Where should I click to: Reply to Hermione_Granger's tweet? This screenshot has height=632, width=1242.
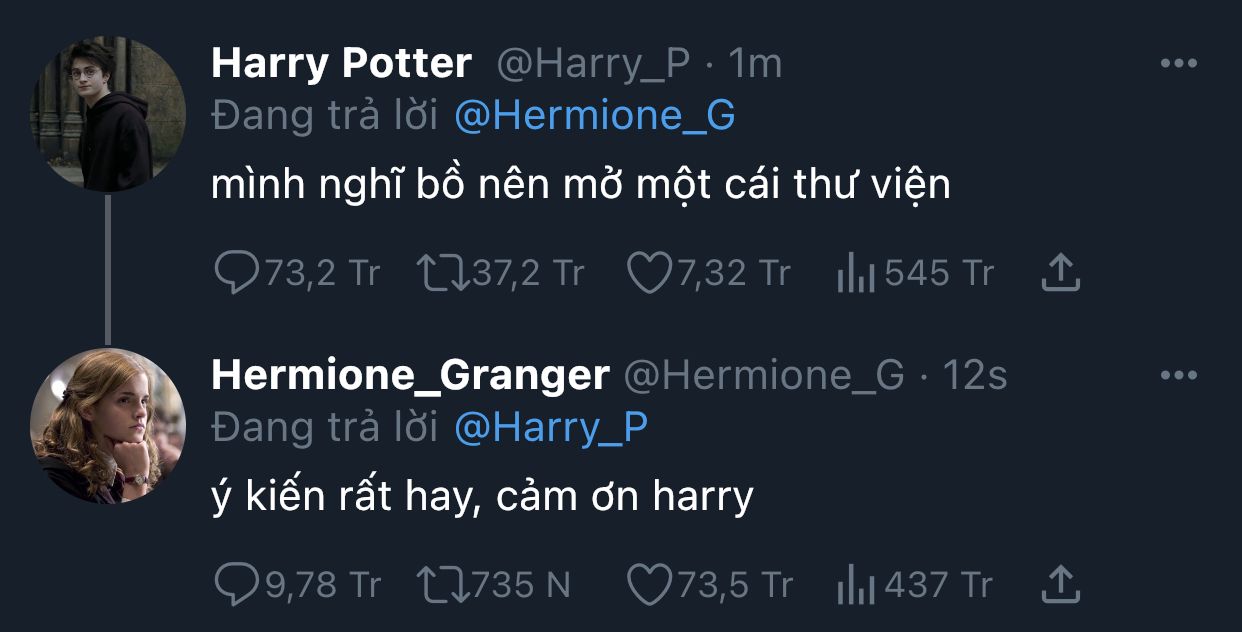(237, 584)
